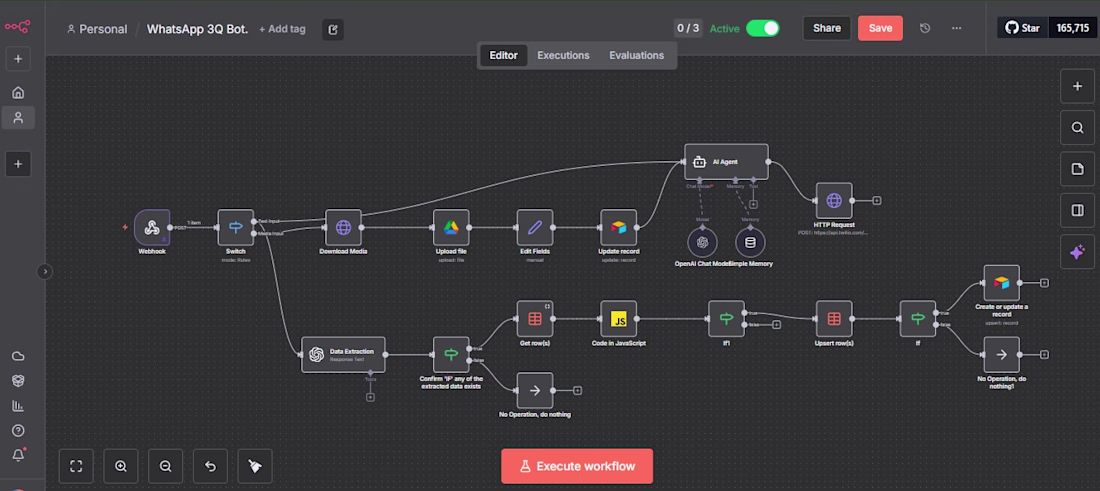Screen dimensions: 1100x491
Task: Add a node after Create or update a record
Action: coord(1045,283)
